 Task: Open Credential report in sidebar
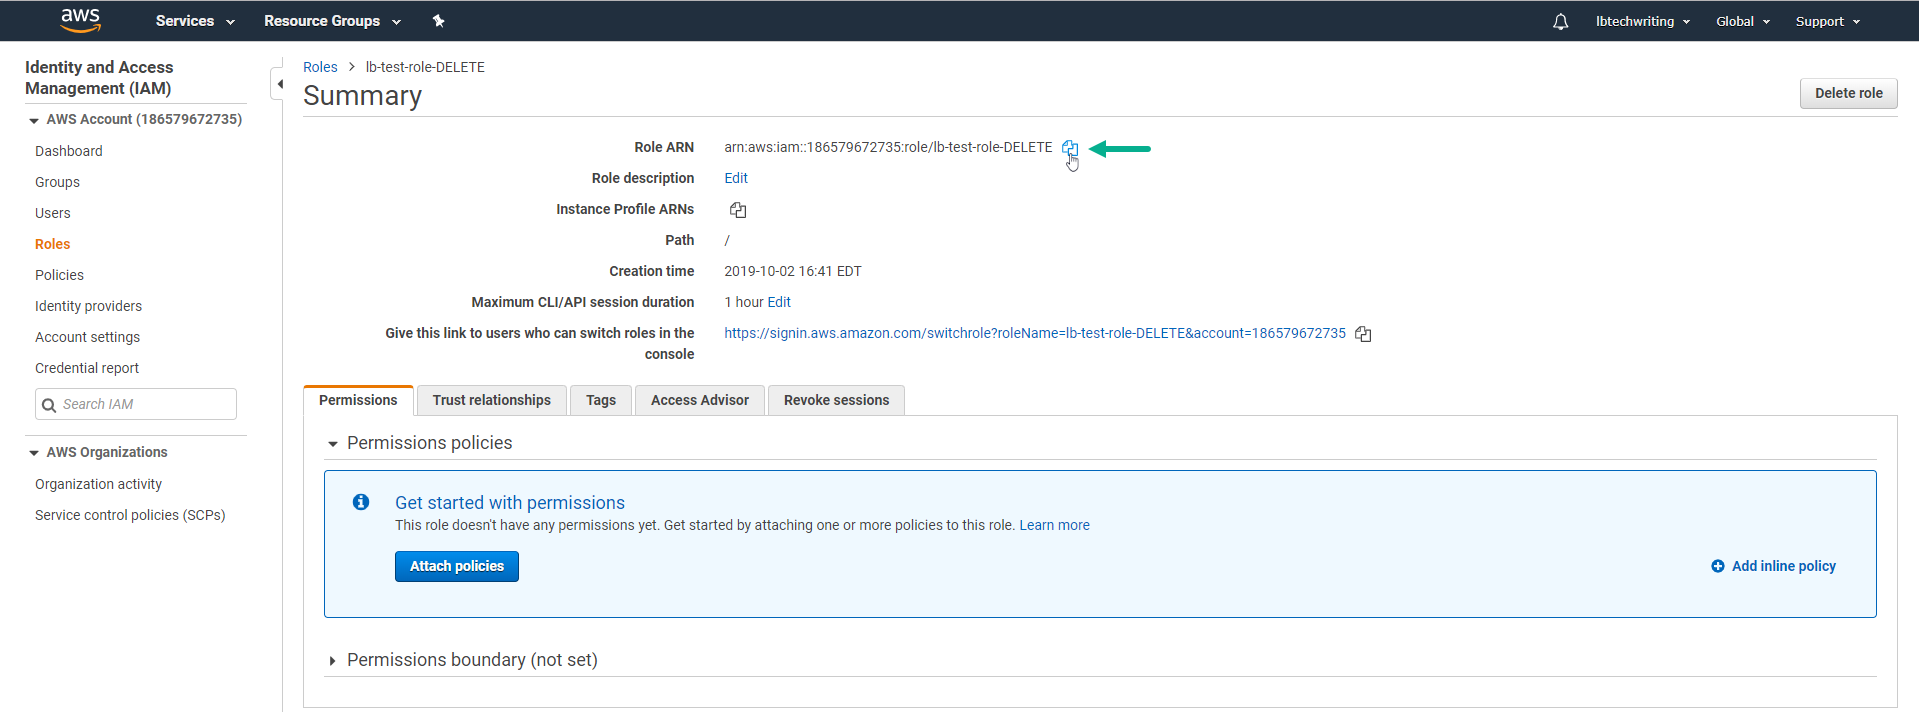point(87,368)
